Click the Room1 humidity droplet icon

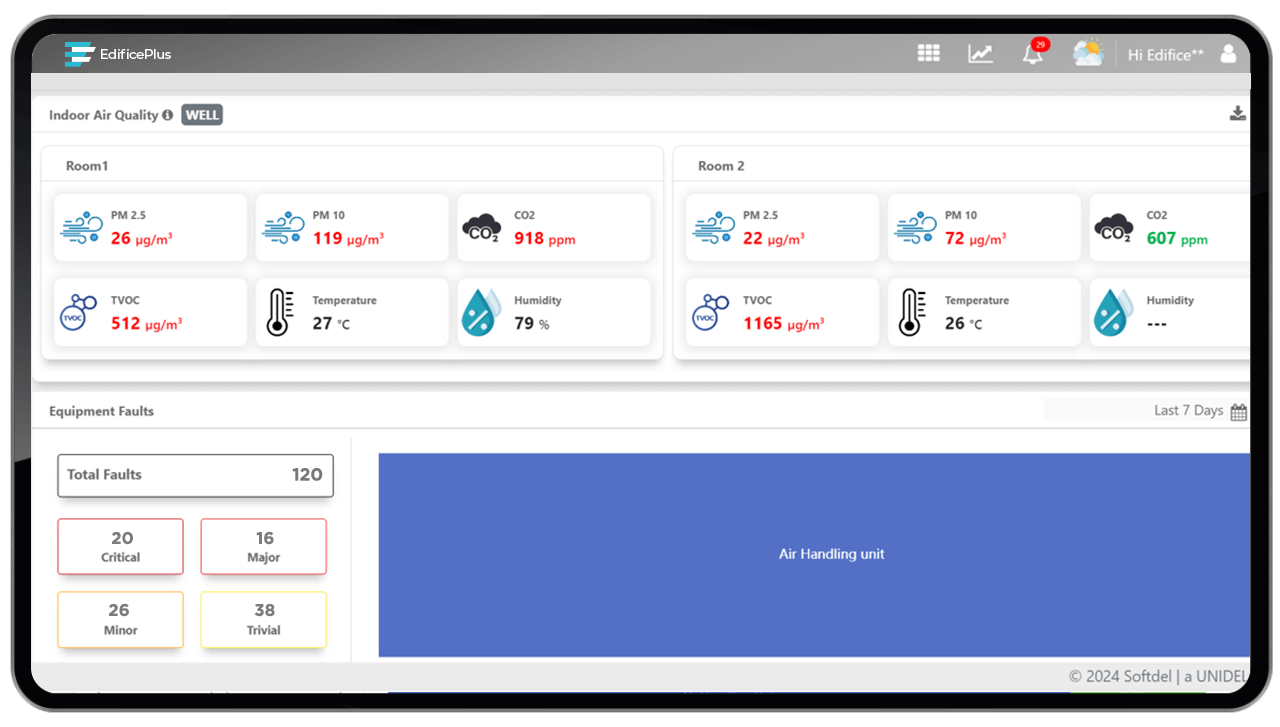[x=482, y=312]
